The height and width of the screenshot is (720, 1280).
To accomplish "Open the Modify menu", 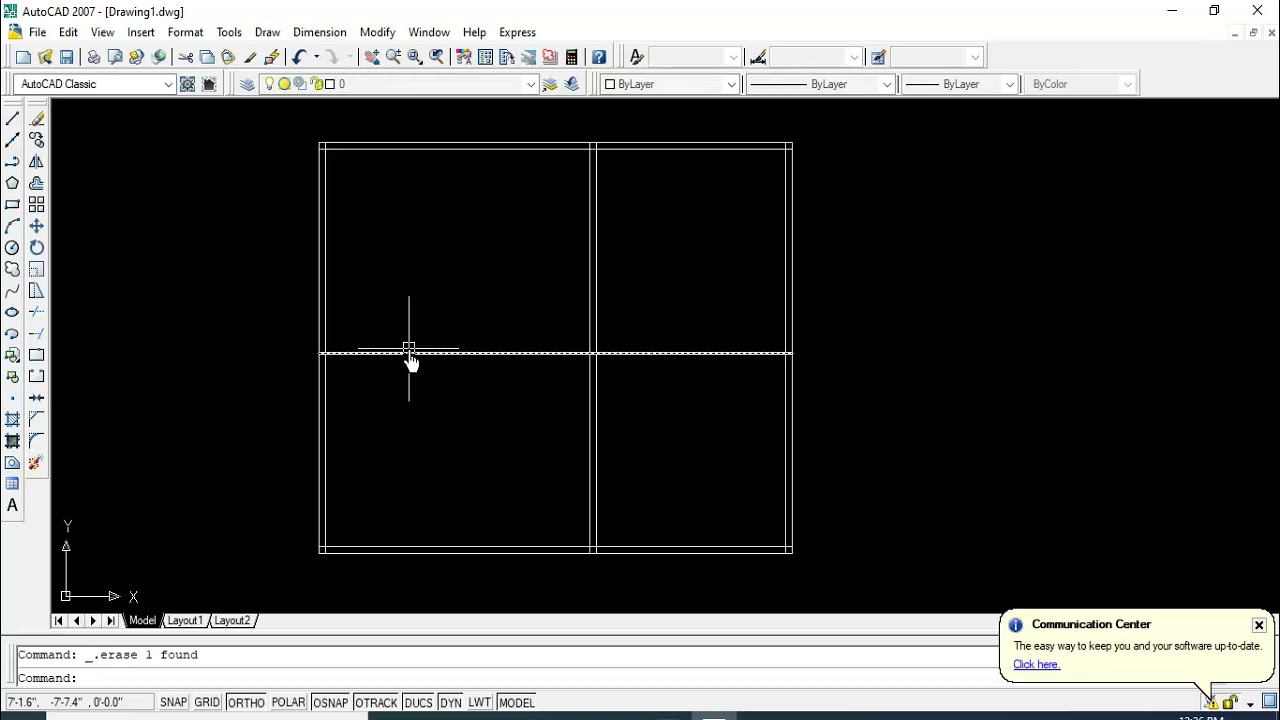I will [x=377, y=32].
